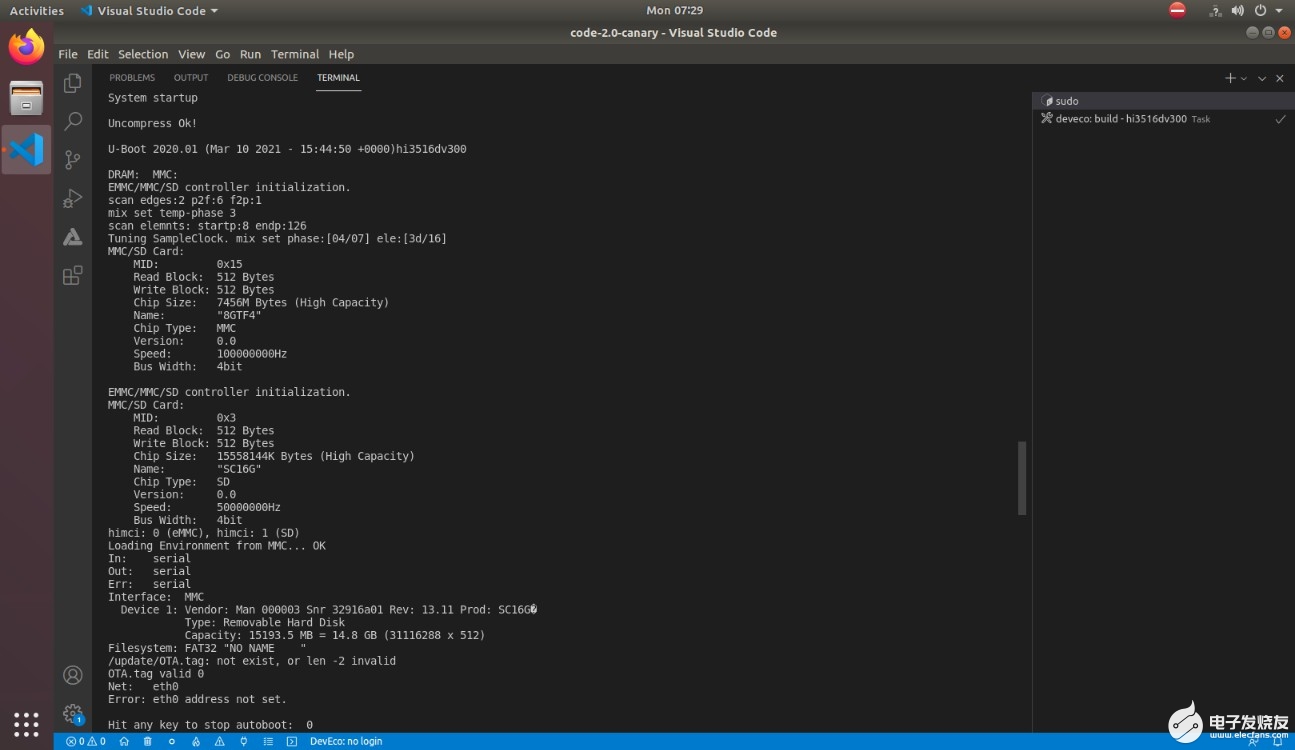Select the deveco: build - hi3516dv300 task terminal
Viewport: 1295px width, 750px height.
pyautogui.click(x=1163, y=119)
